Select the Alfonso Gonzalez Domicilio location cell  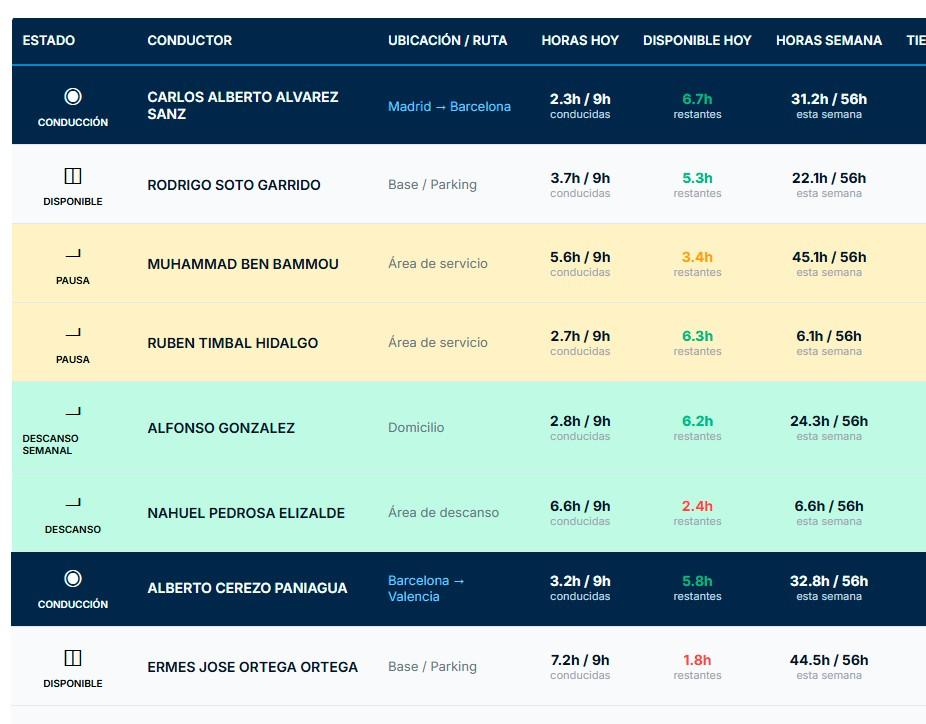pyautogui.click(x=416, y=428)
